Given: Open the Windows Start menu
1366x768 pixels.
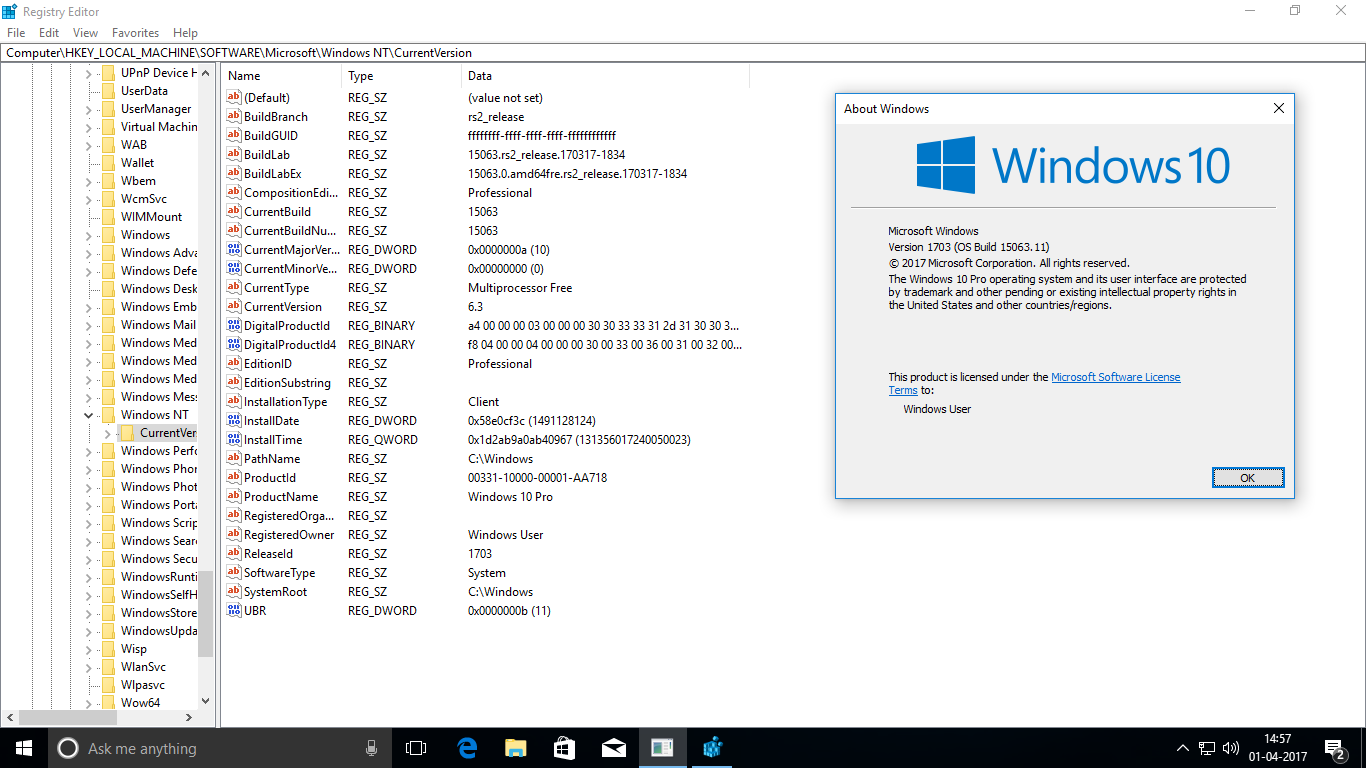Looking at the screenshot, I should (x=24, y=748).
